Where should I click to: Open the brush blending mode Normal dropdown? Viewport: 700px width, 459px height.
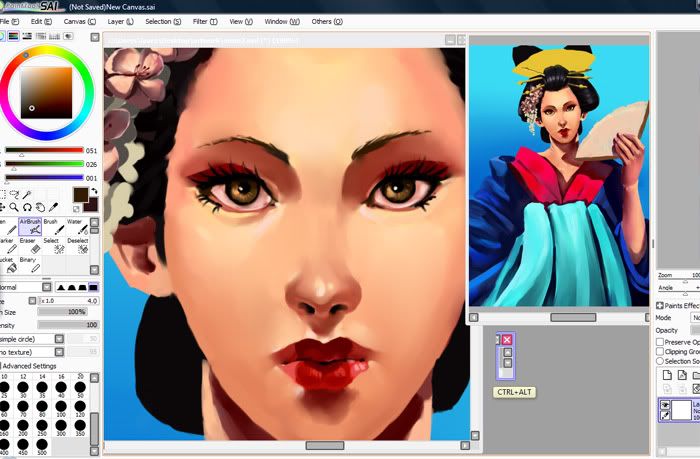[47, 287]
